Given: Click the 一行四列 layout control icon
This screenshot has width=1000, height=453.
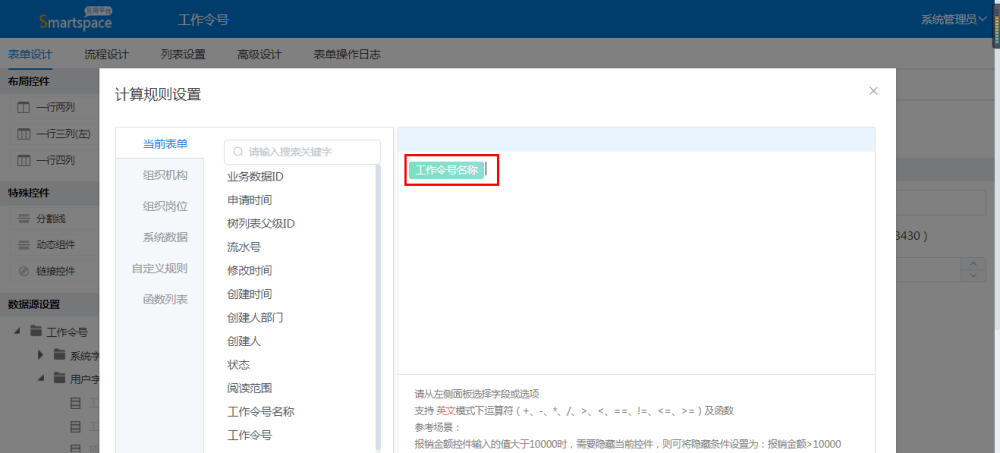Looking at the screenshot, I should point(24,160).
